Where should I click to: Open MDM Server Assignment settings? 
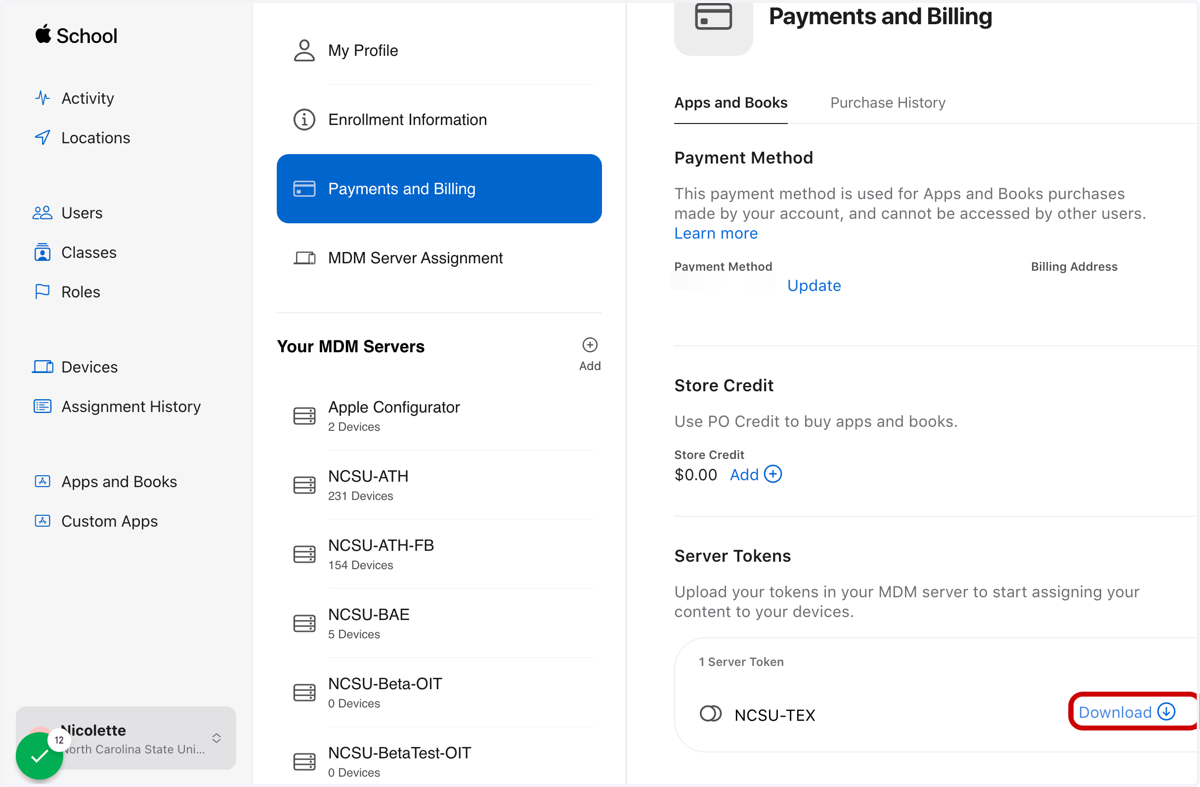(x=439, y=258)
